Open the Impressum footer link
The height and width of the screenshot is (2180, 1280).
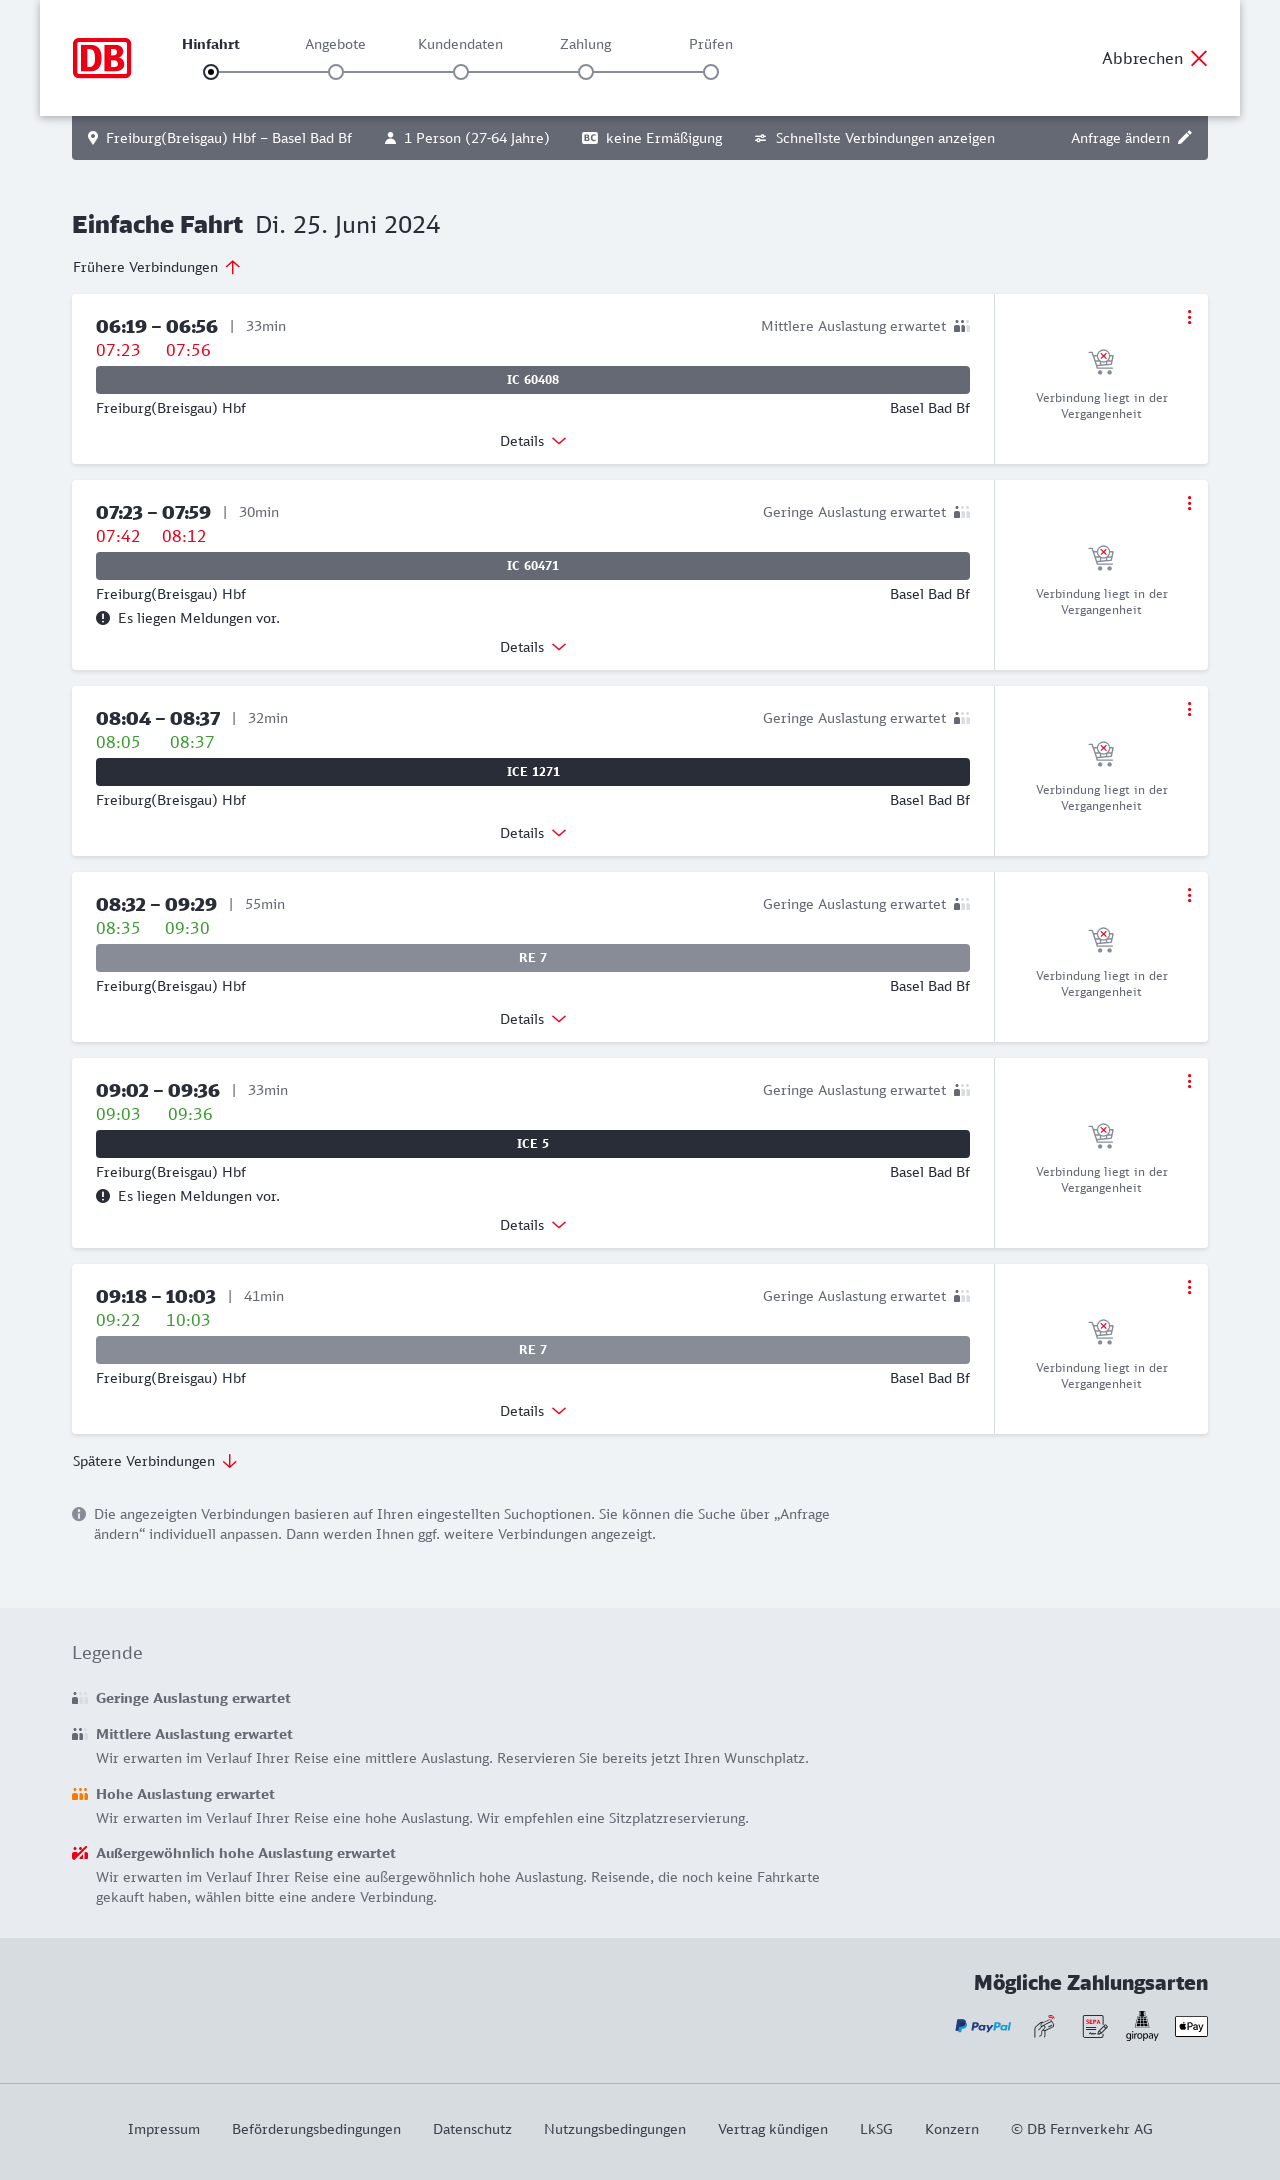click(164, 2129)
